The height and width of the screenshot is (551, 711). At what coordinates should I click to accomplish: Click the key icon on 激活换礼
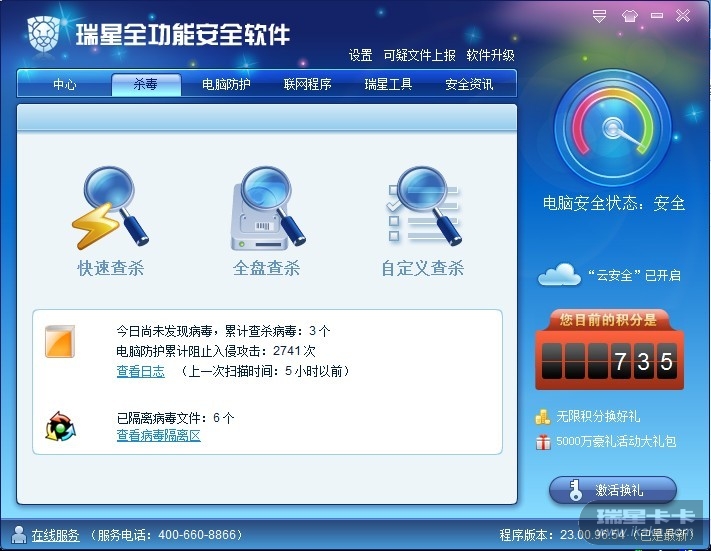point(575,490)
